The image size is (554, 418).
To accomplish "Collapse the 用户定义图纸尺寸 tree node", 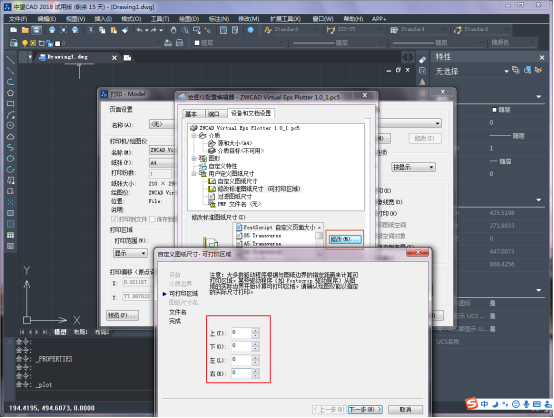I will [194, 173].
